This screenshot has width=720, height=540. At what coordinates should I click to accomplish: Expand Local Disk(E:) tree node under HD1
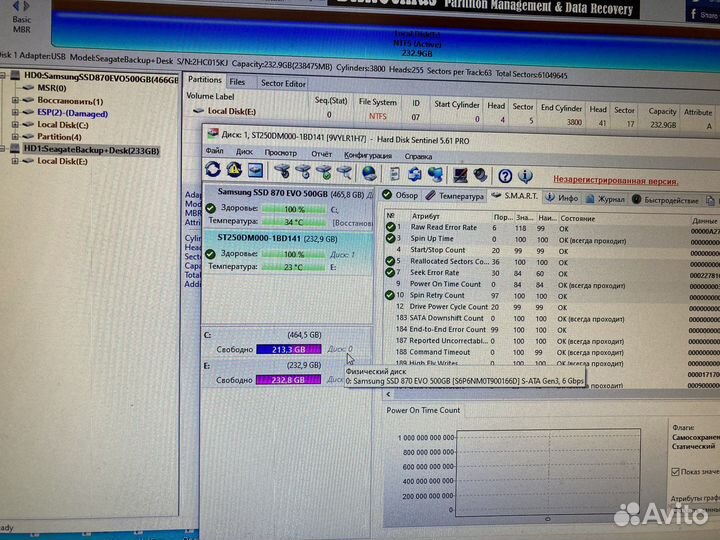tap(15, 161)
